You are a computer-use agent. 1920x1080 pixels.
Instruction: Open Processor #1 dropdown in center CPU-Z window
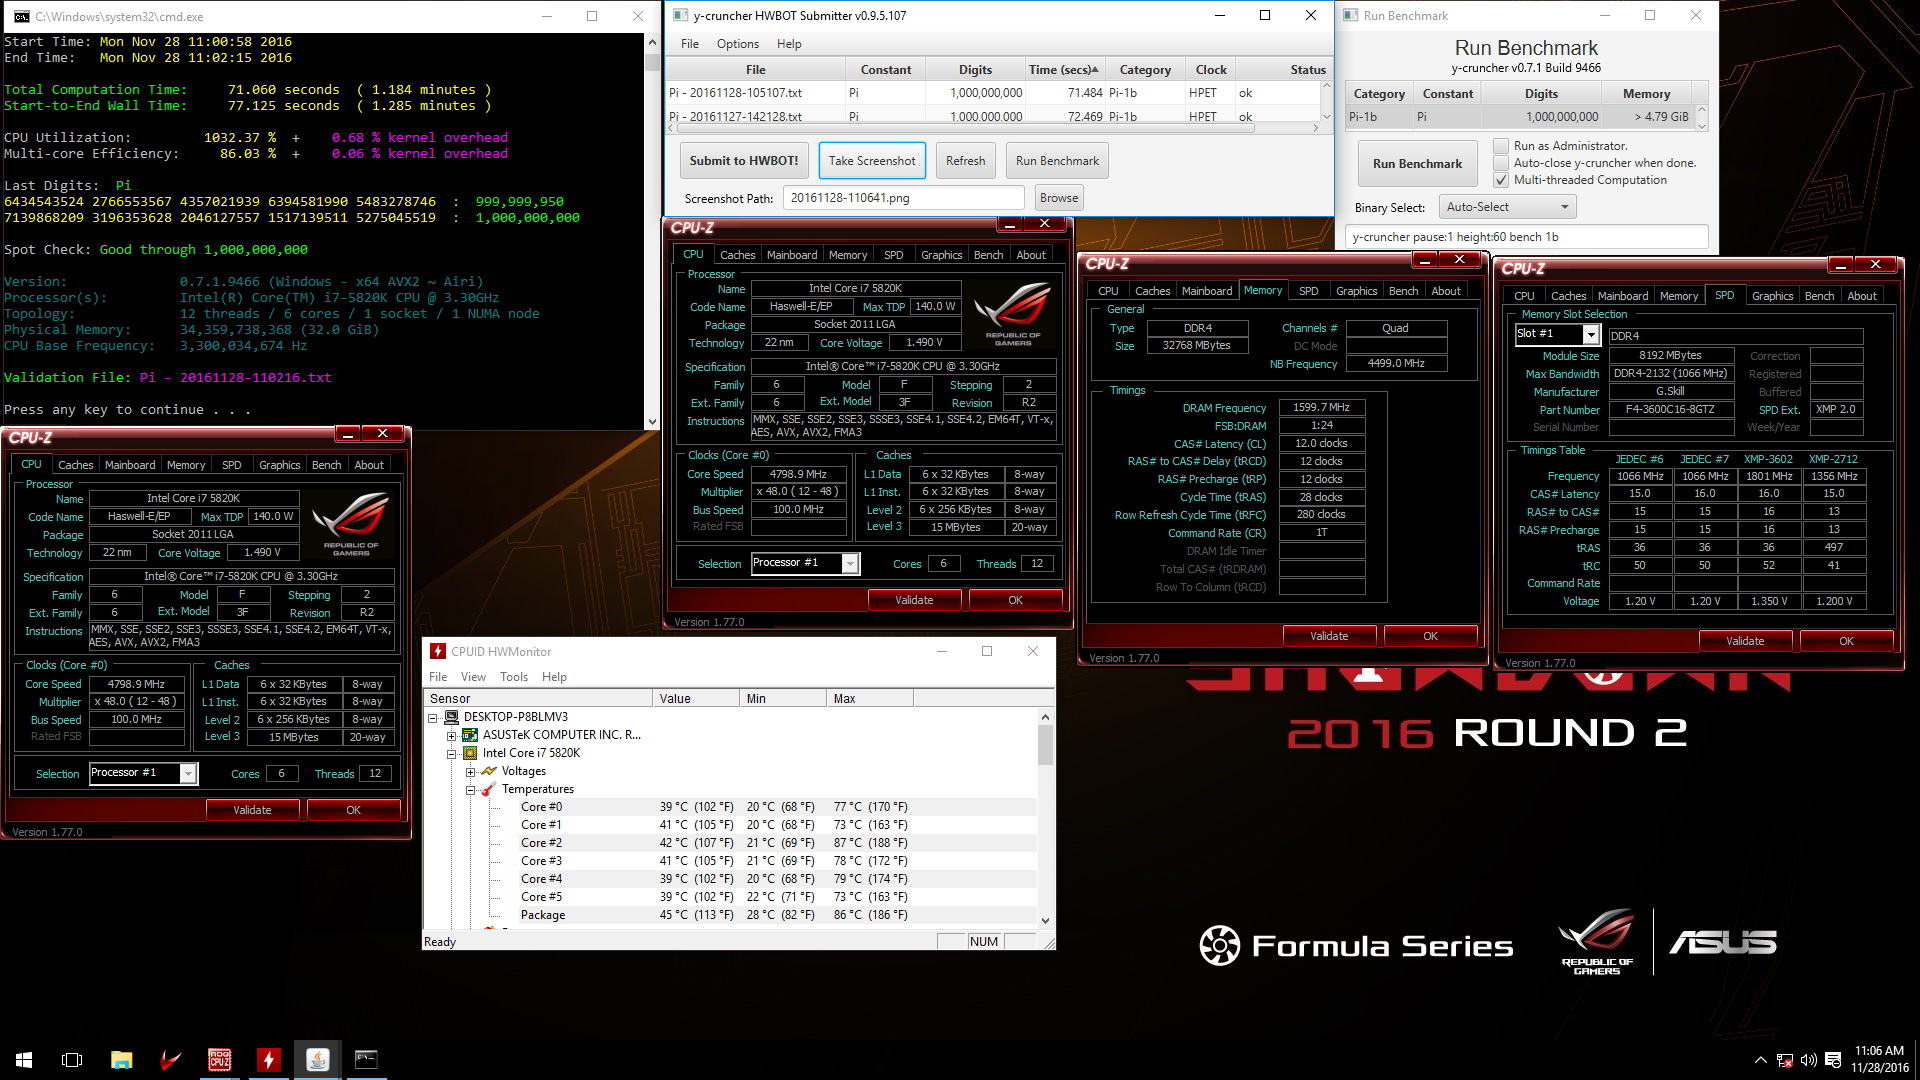pos(850,564)
